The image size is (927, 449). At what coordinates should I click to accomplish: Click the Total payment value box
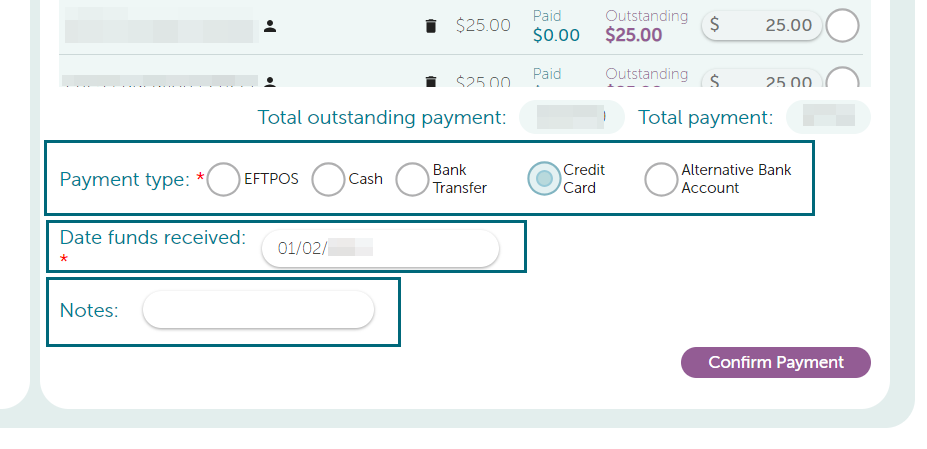tap(828, 117)
